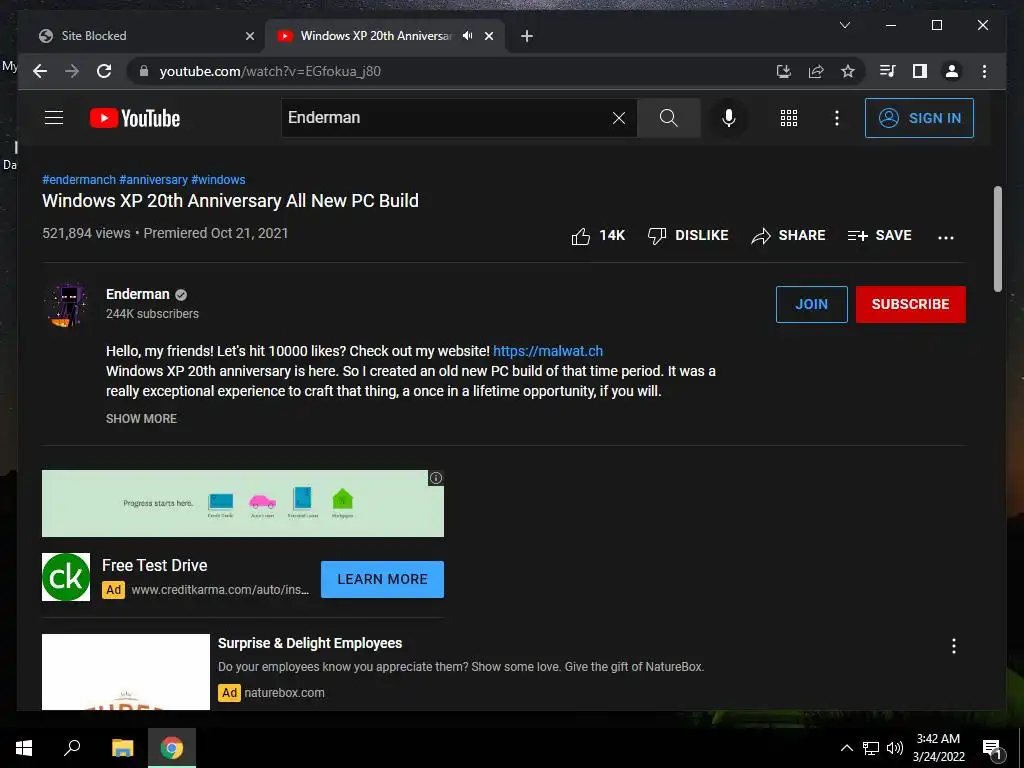Screen dimensions: 1024x768
Task: Open Windows taskbar search
Action: (72, 748)
